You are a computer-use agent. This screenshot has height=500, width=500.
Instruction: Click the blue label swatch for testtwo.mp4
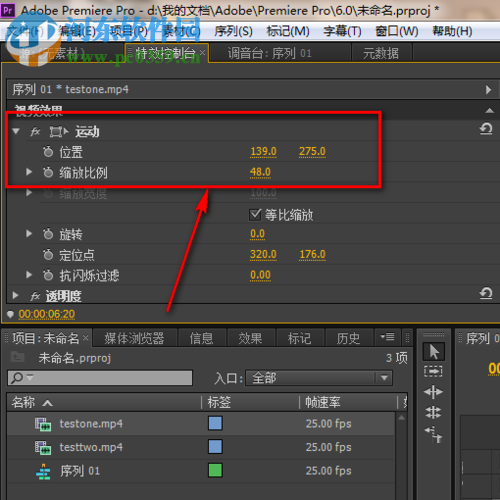click(215, 447)
